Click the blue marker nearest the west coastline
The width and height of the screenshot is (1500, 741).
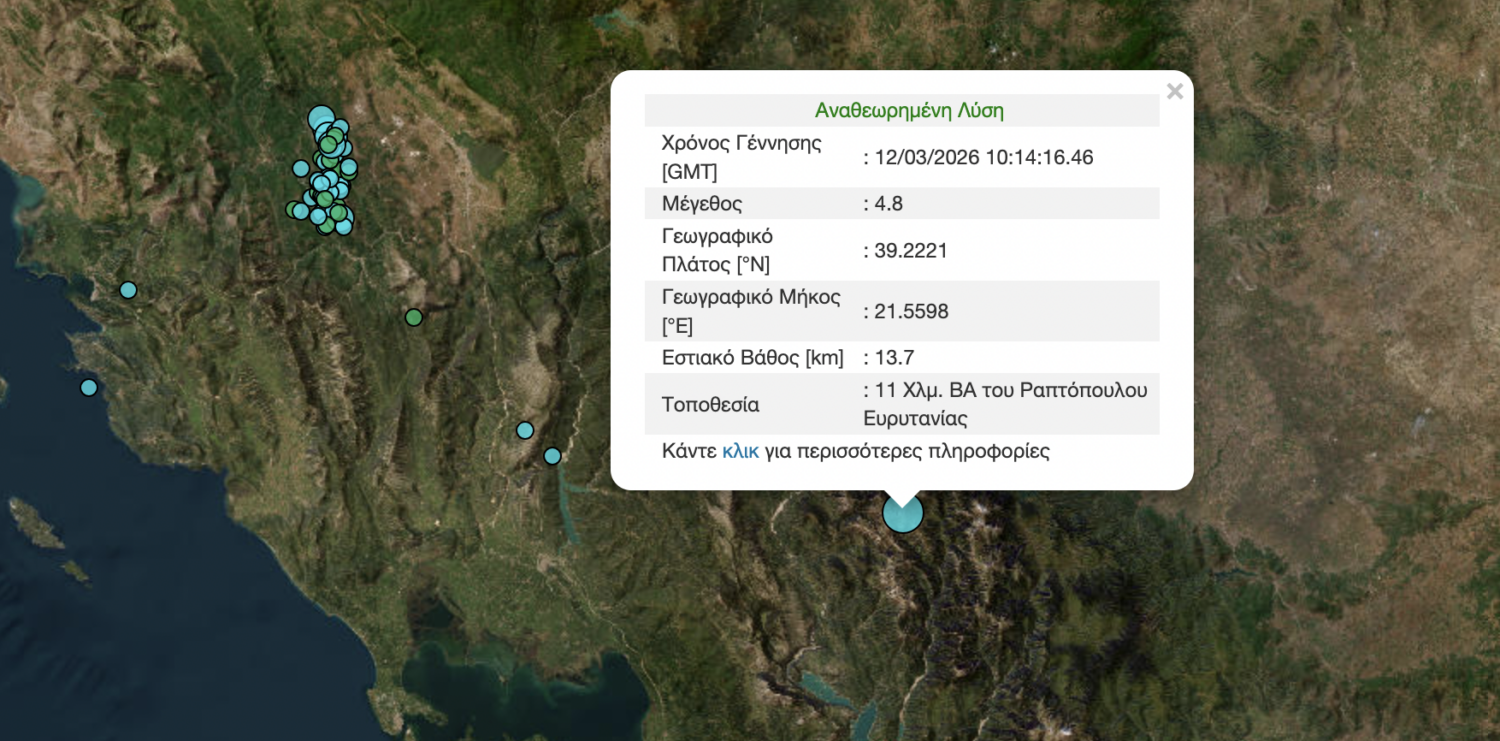[x=128, y=290]
